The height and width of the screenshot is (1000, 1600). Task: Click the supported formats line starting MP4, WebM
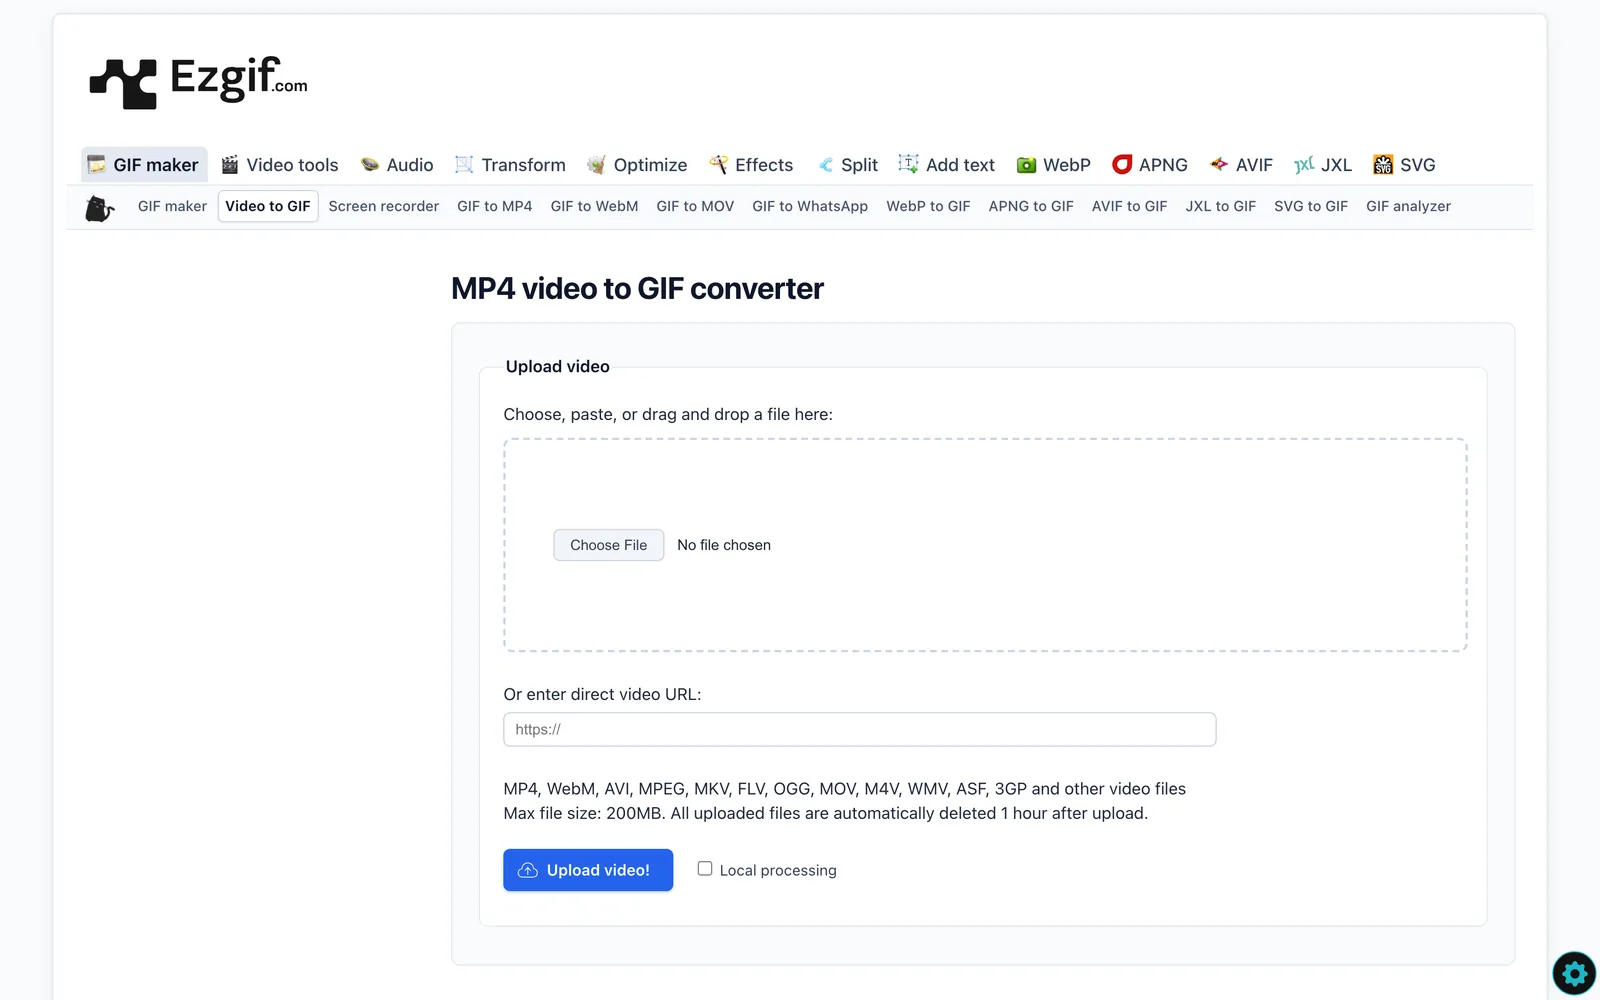pos(845,789)
